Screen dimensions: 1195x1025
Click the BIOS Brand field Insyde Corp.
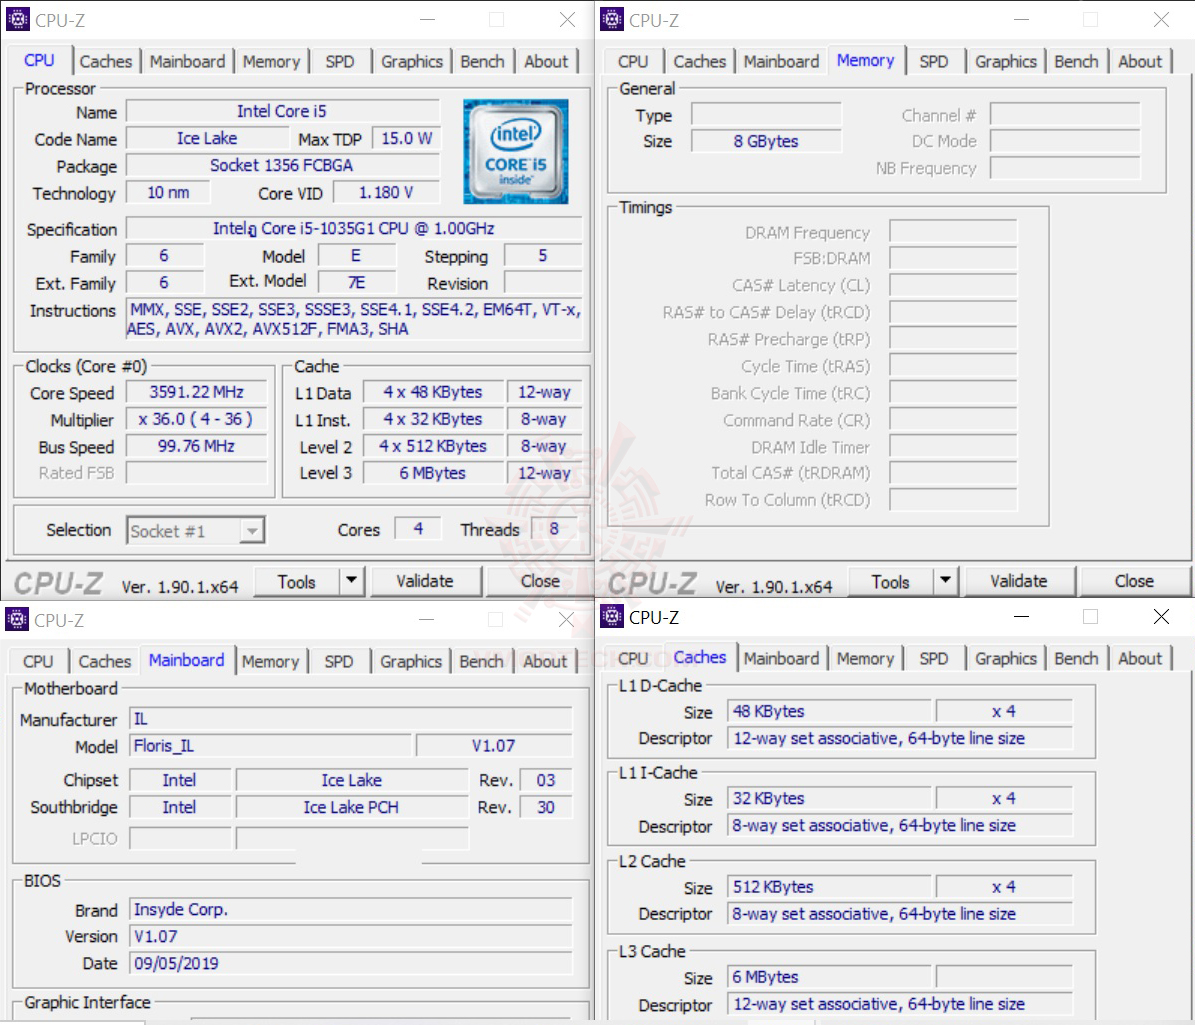[x=351, y=909]
